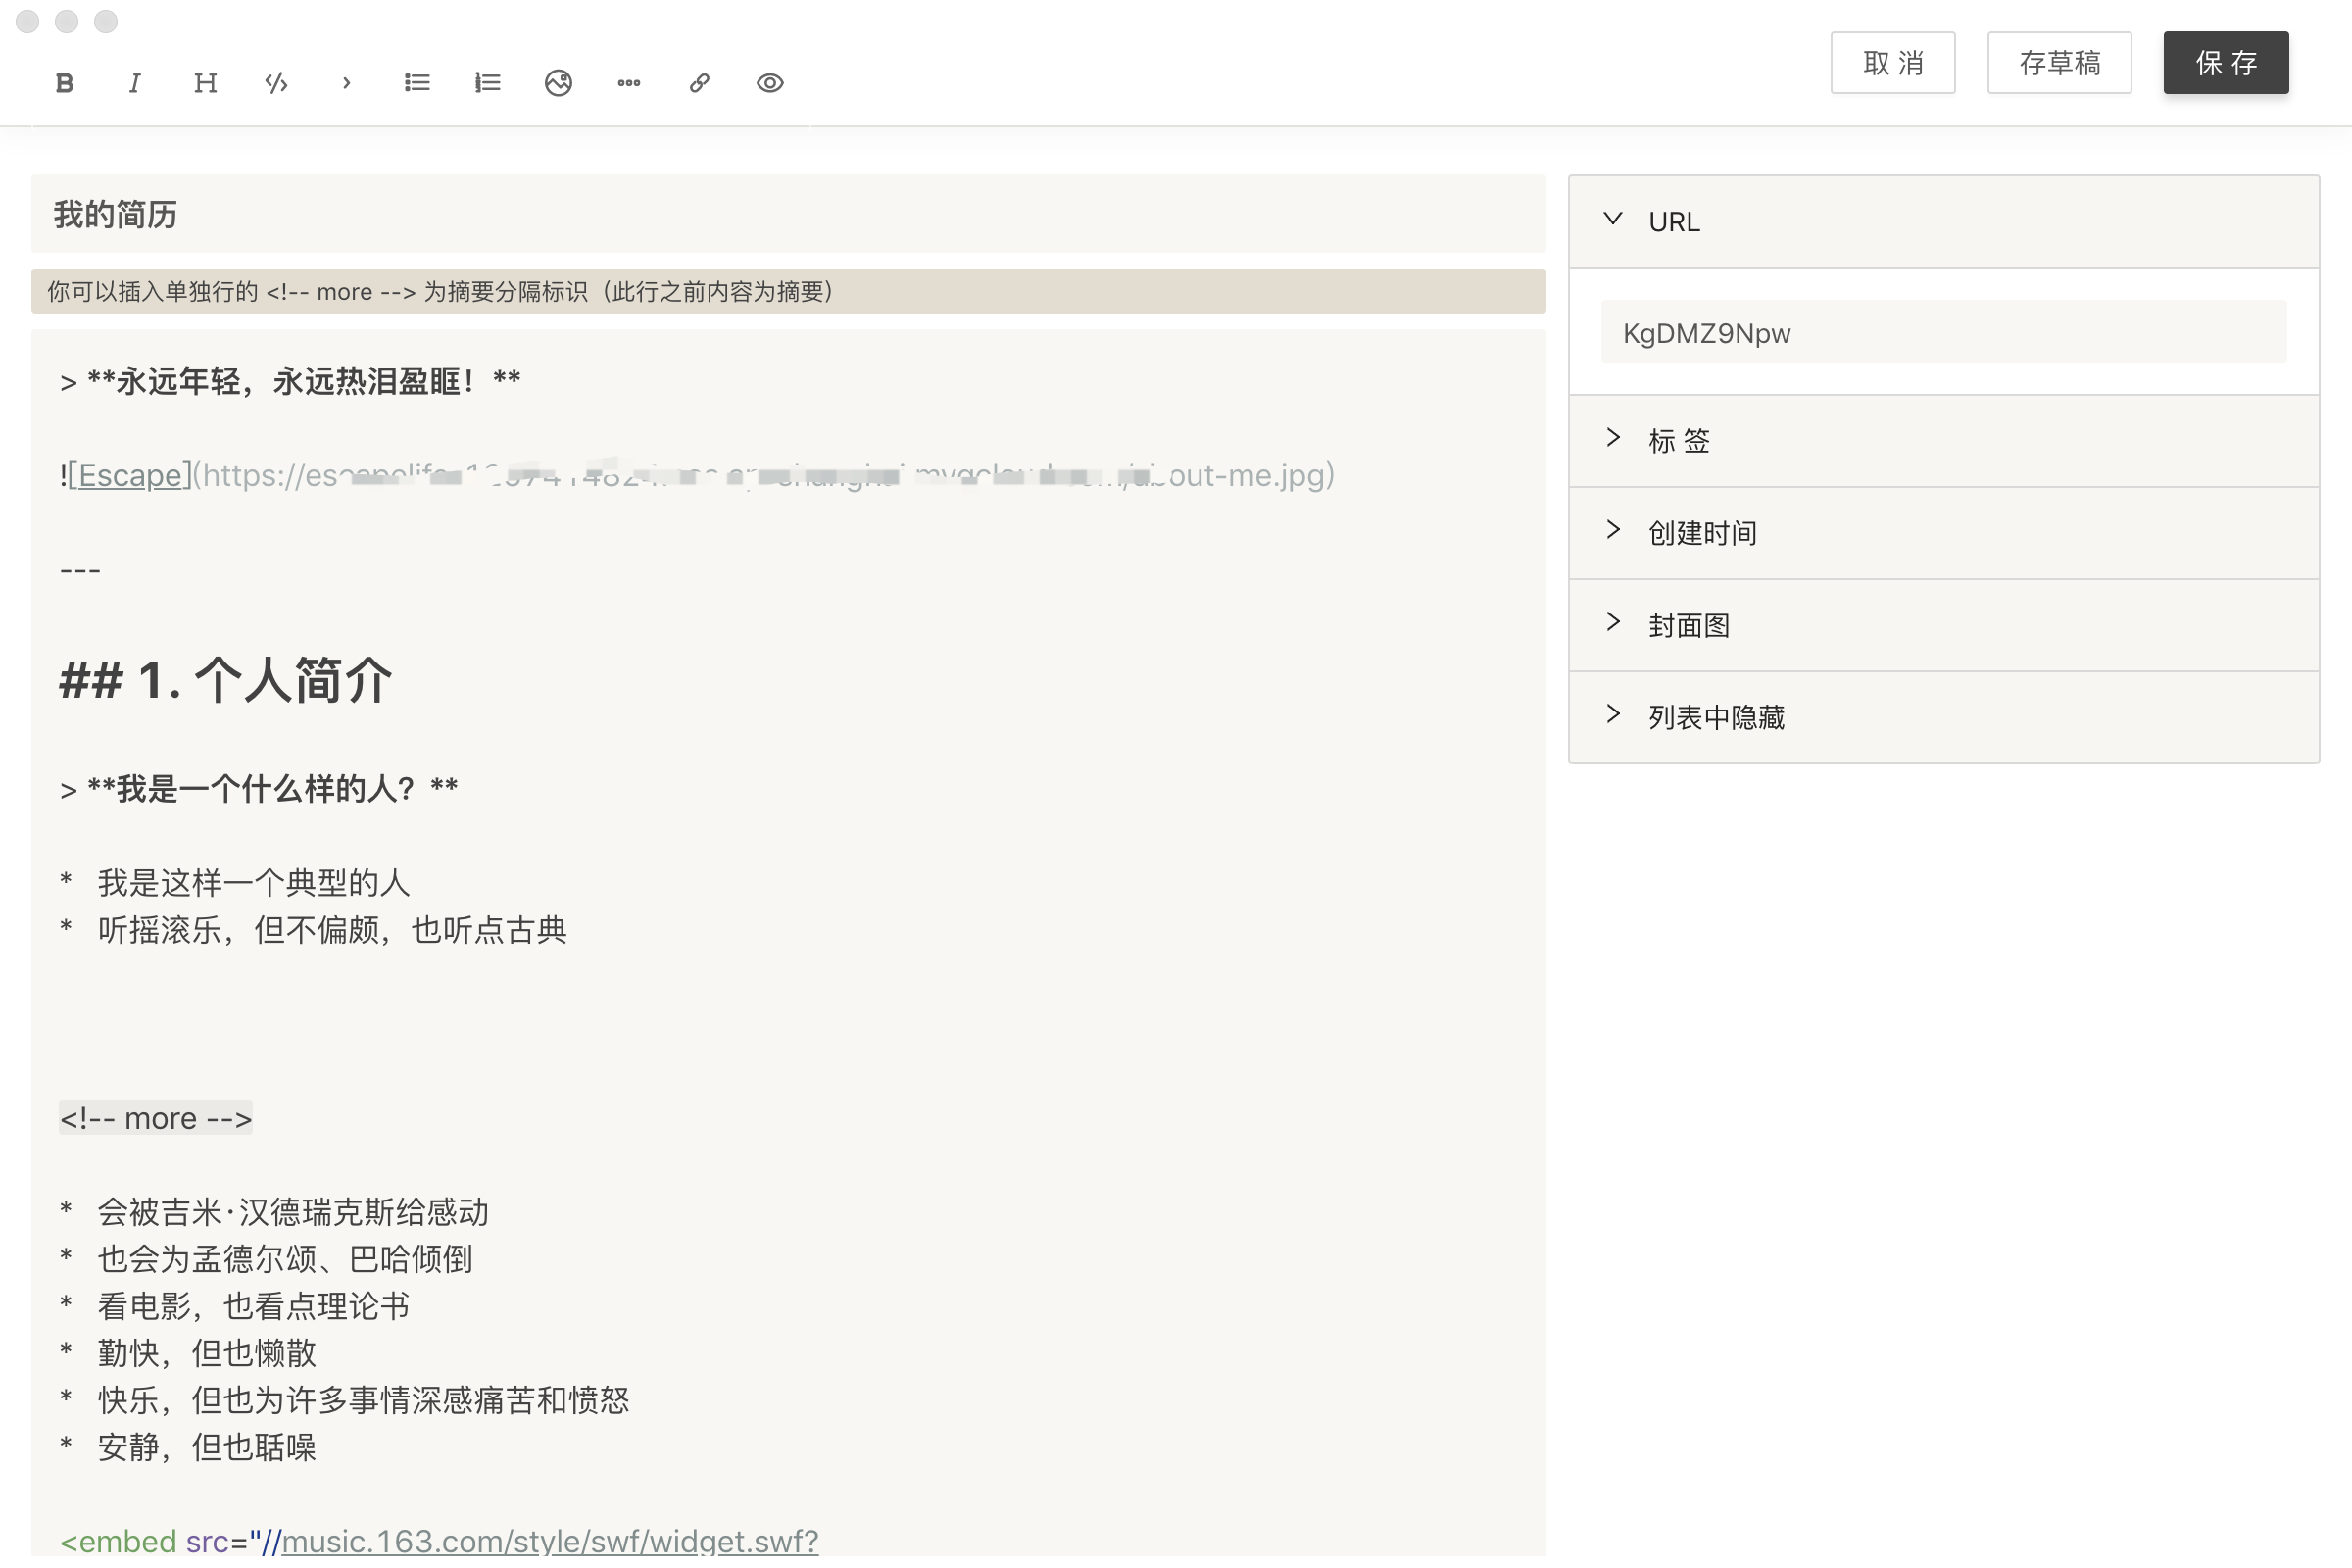This screenshot has width=2352, height=1568.
Task: Click the 保存 button to save
Action: tap(2225, 62)
